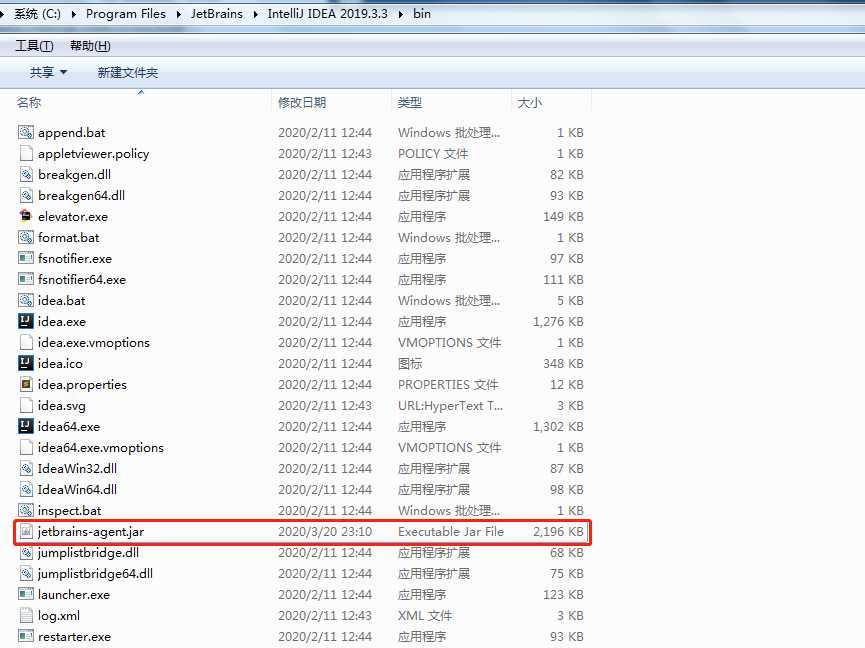Click the idea.ico IntelliJ icon
This screenshot has height=648, width=865.
coord(26,363)
